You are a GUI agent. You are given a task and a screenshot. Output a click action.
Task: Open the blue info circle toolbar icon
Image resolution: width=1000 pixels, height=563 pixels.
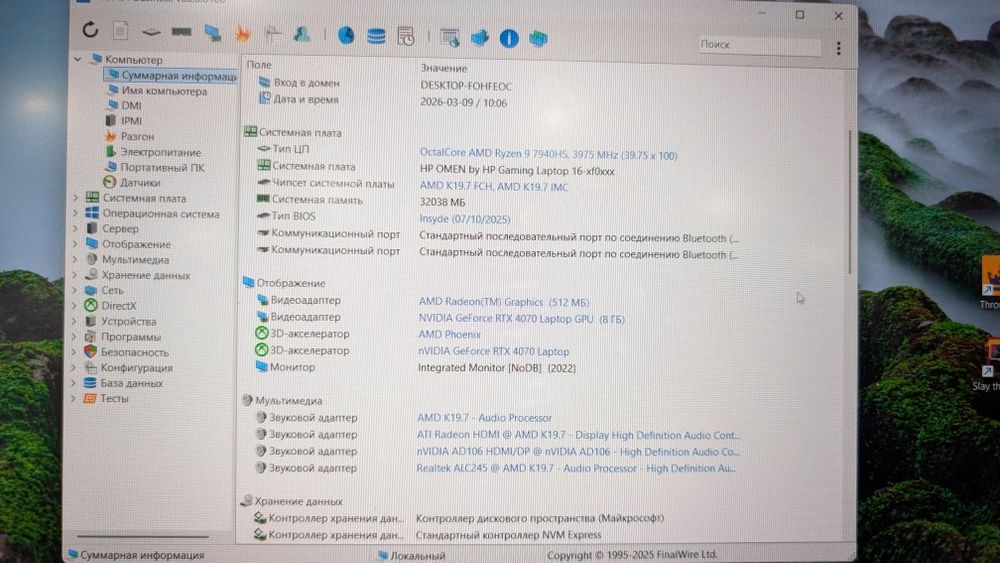point(509,39)
